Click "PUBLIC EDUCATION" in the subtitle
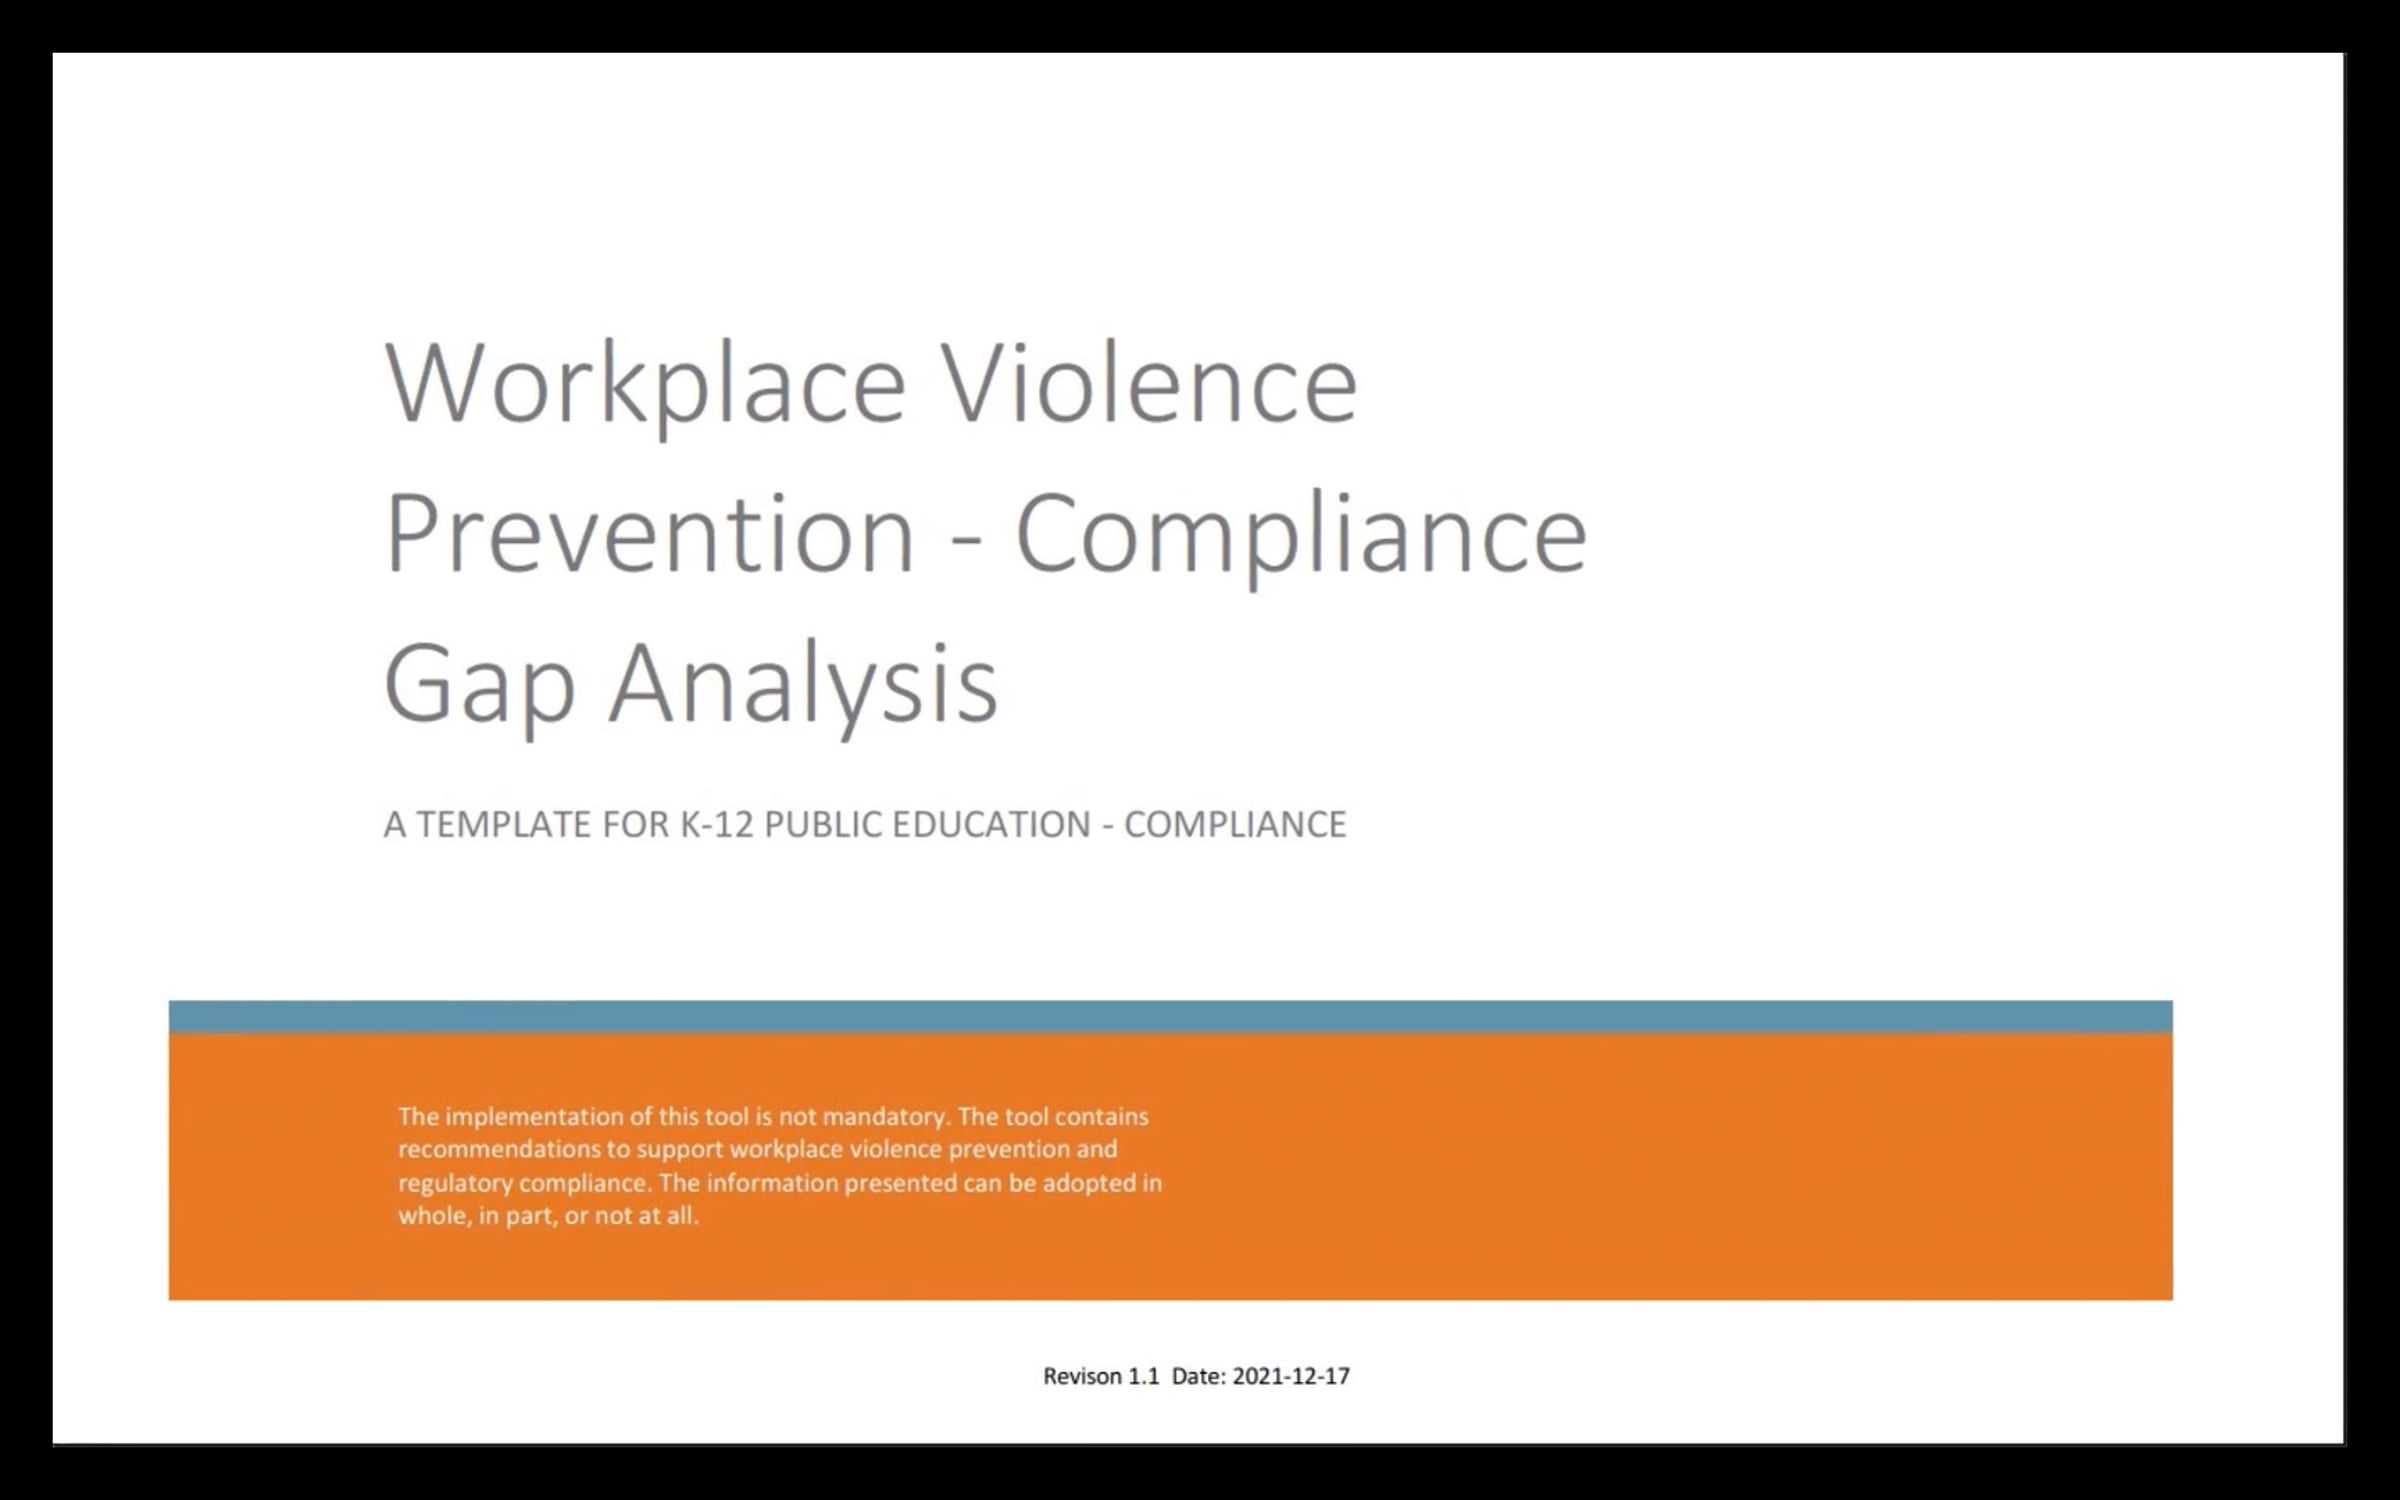The image size is (2400, 1500). pyautogui.click(x=928, y=824)
